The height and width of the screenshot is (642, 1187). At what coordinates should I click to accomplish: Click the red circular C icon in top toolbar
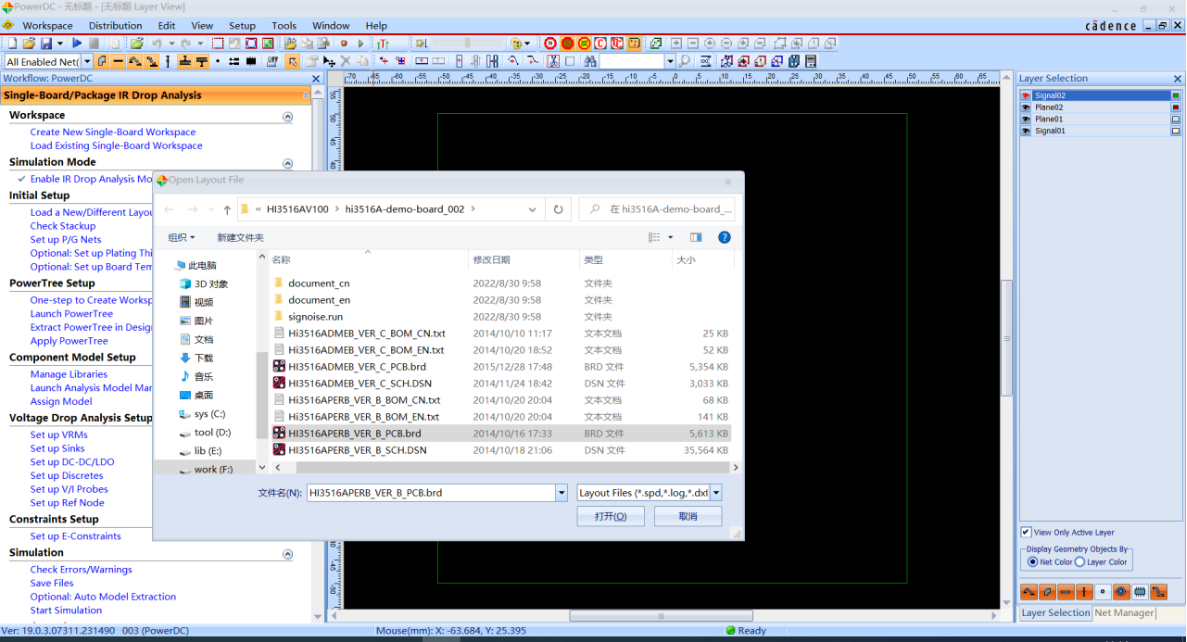point(601,43)
